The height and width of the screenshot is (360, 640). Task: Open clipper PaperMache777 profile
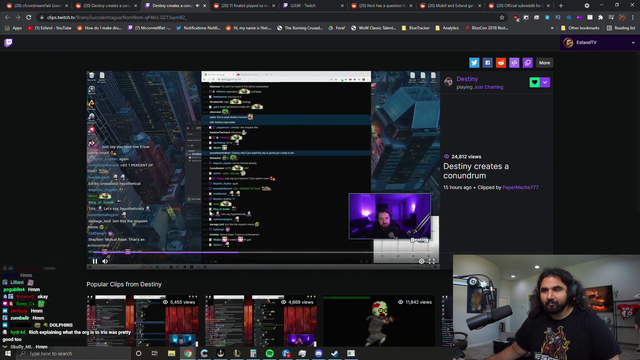[x=520, y=187]
